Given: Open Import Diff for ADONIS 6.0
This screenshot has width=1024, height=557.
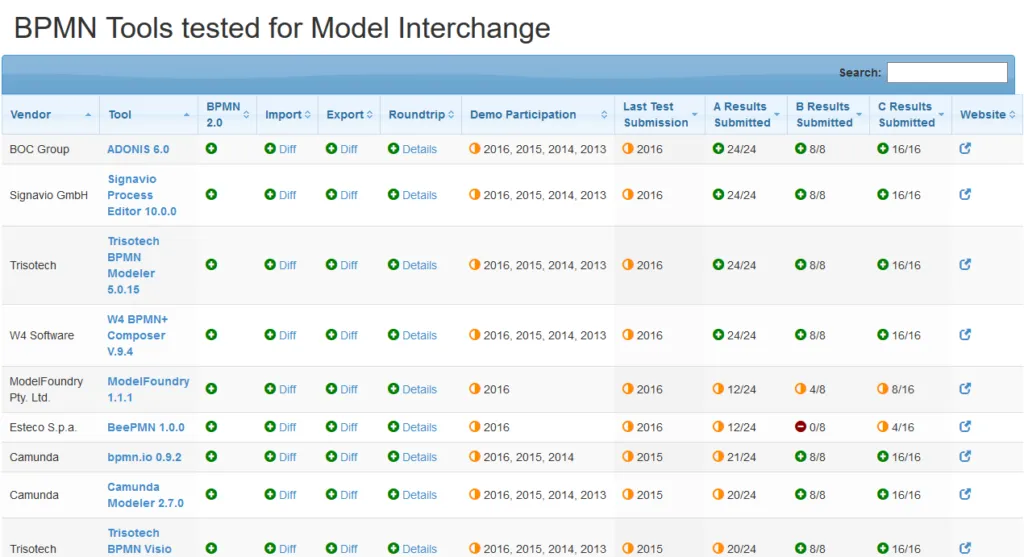Looking at the screenshot, I should [x=287, y=150].
